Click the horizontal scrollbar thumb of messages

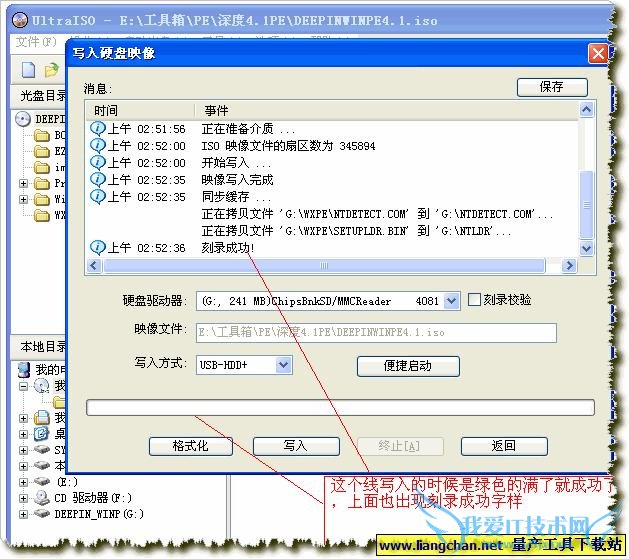[324, 265]
